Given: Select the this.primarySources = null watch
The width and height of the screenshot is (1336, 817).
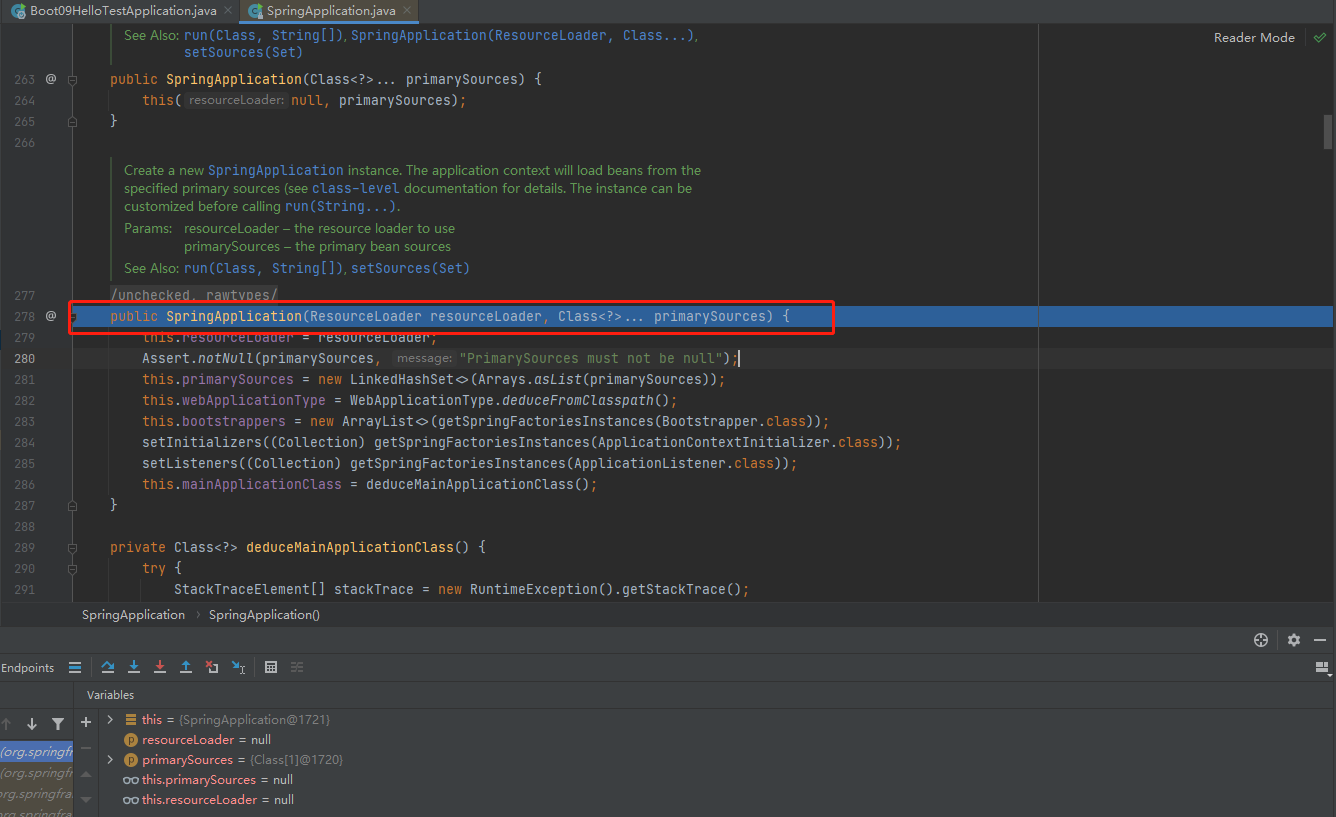Looking at the screenshot, I should point(207,780).
